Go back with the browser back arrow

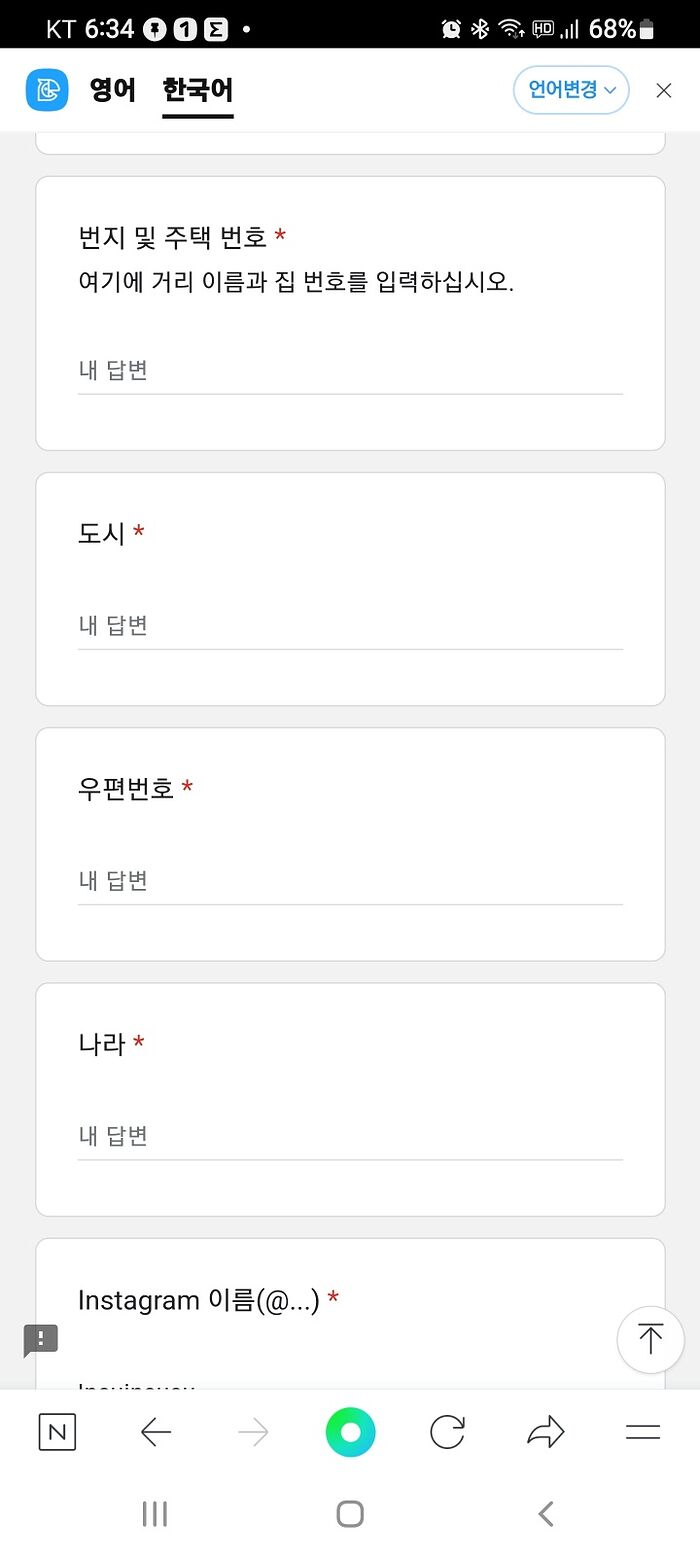pos(156,1433)
